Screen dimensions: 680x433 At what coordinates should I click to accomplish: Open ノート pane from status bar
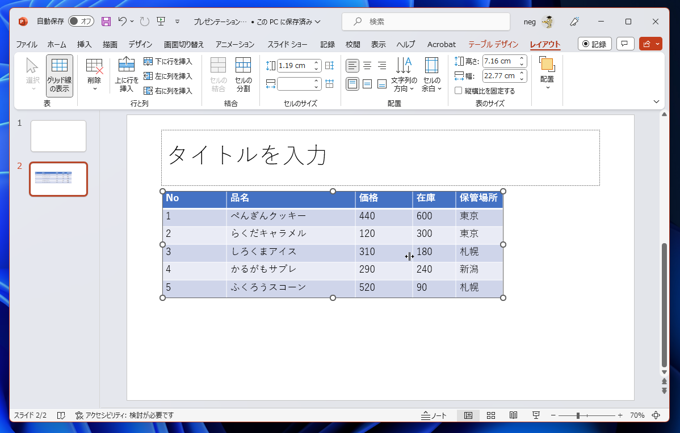(433, 415)
